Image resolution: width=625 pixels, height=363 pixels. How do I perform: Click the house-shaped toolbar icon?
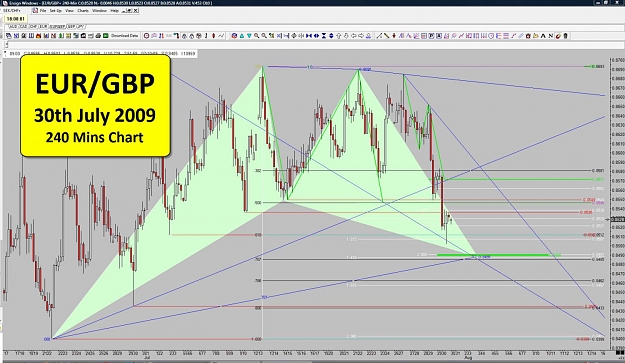[528, 36]
